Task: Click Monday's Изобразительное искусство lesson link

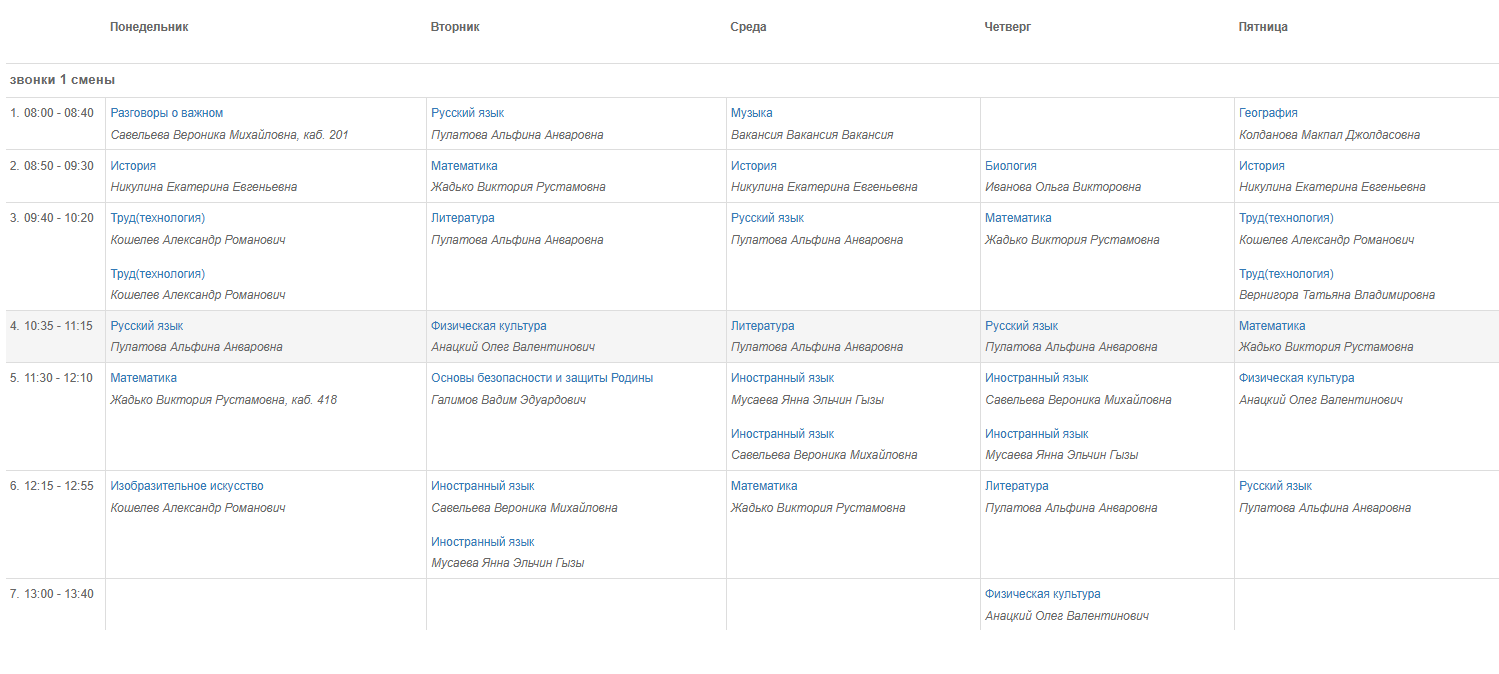Action: [187, 486]
